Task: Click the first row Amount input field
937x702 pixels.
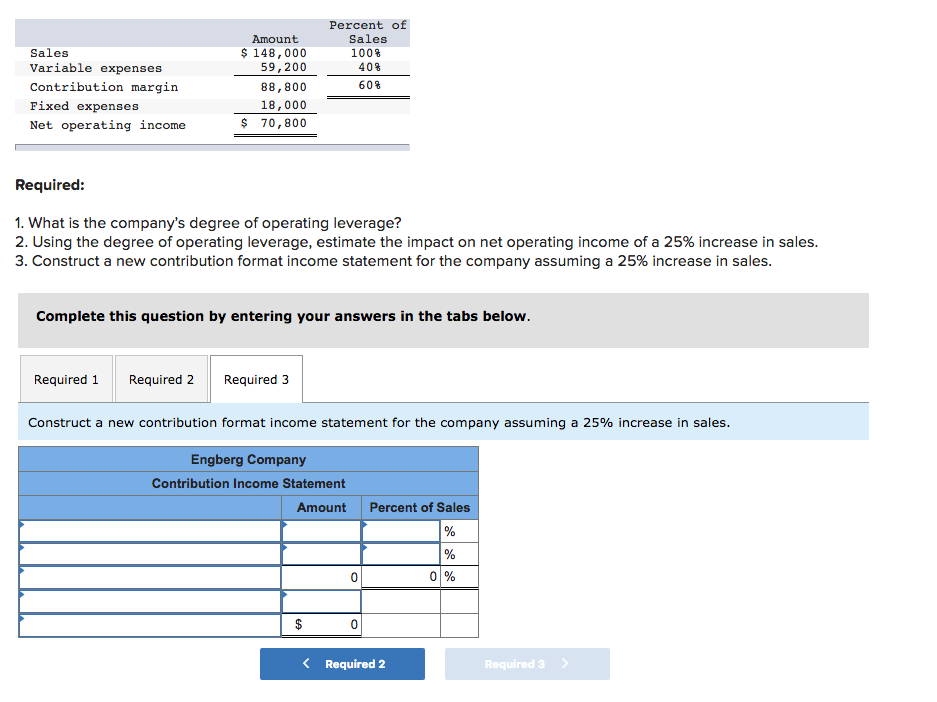Action: [x=321, y=531]
